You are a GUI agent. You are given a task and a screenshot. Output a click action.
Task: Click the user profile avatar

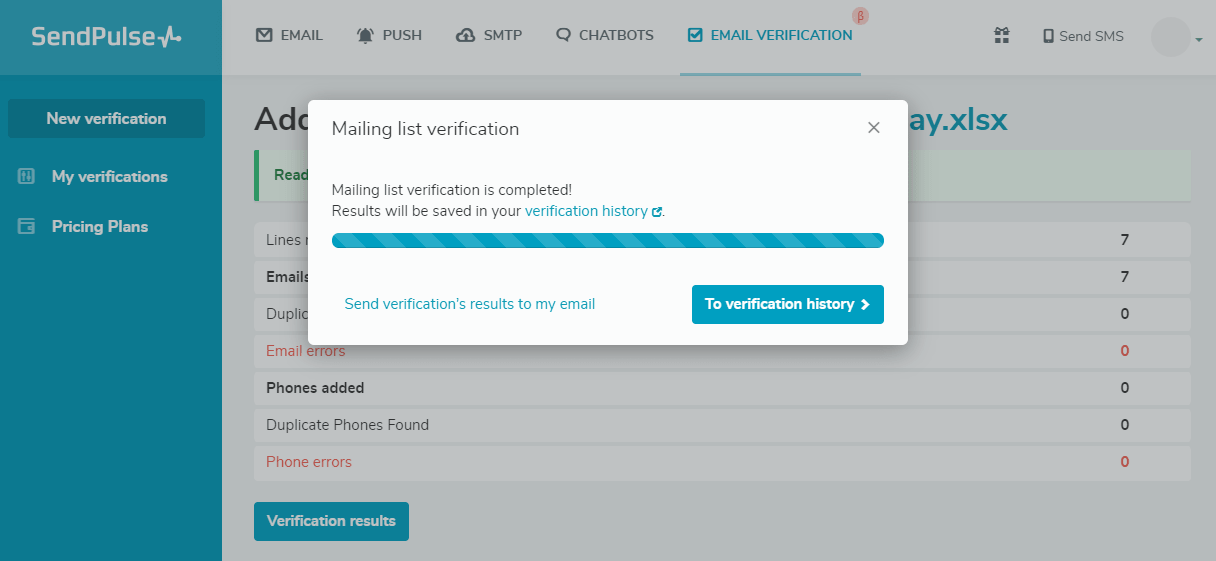tap(1170, 37)
